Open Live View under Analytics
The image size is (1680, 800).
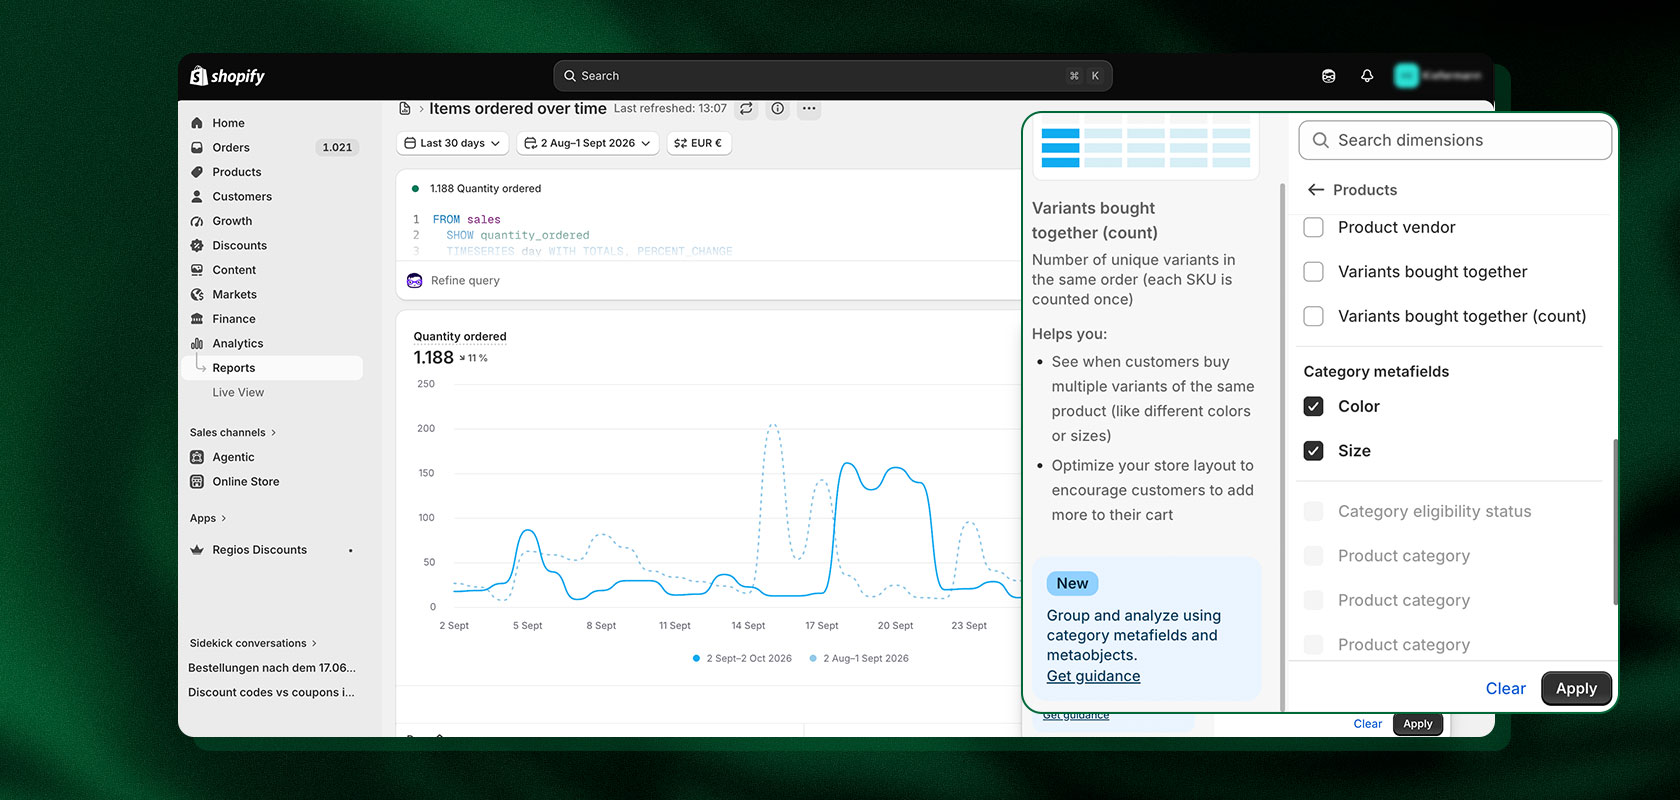[x=238, y=393]
